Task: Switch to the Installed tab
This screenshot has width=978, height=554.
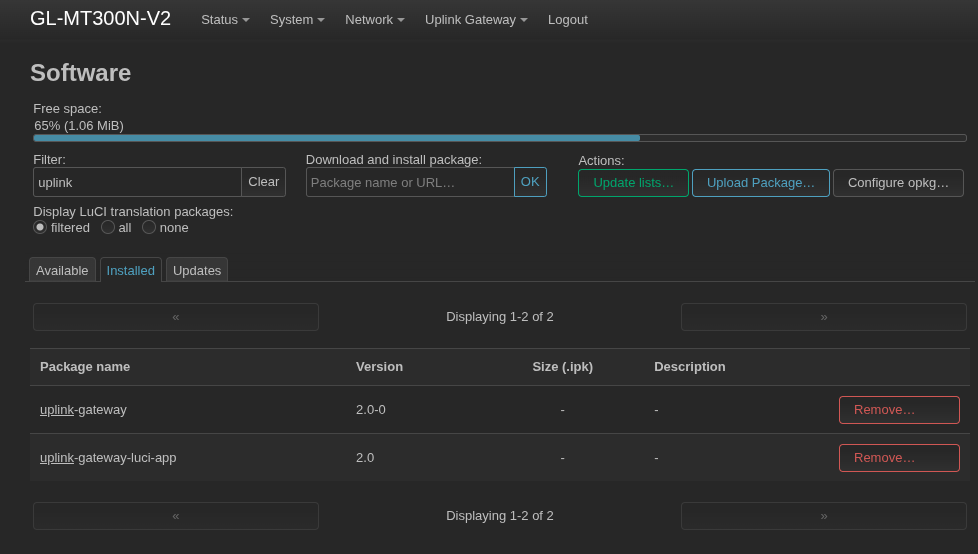Action: pos(130,270)
